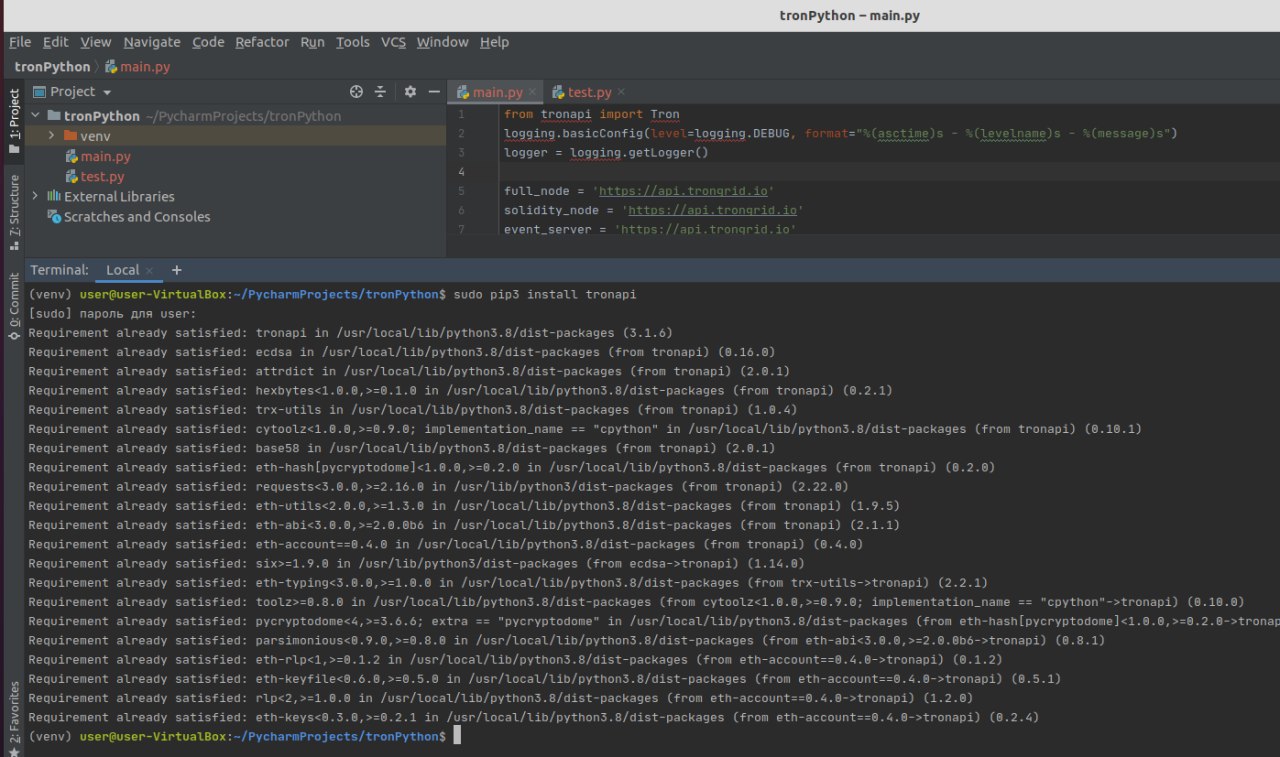
Task: Click the locate/select opened file target icon
Action: point(356,91)
